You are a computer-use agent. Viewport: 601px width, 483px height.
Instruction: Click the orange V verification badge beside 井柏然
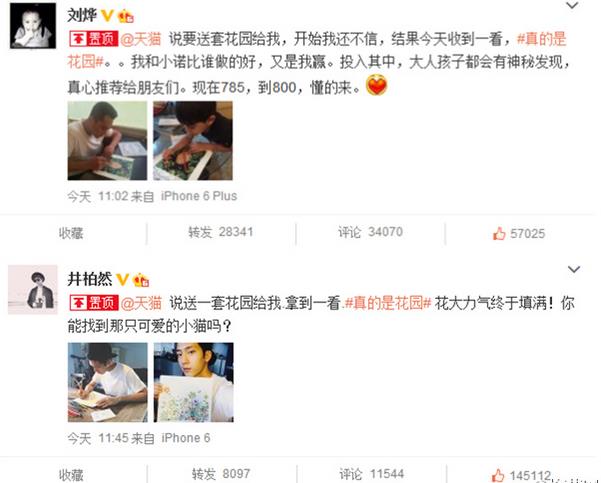click(122, 279)
